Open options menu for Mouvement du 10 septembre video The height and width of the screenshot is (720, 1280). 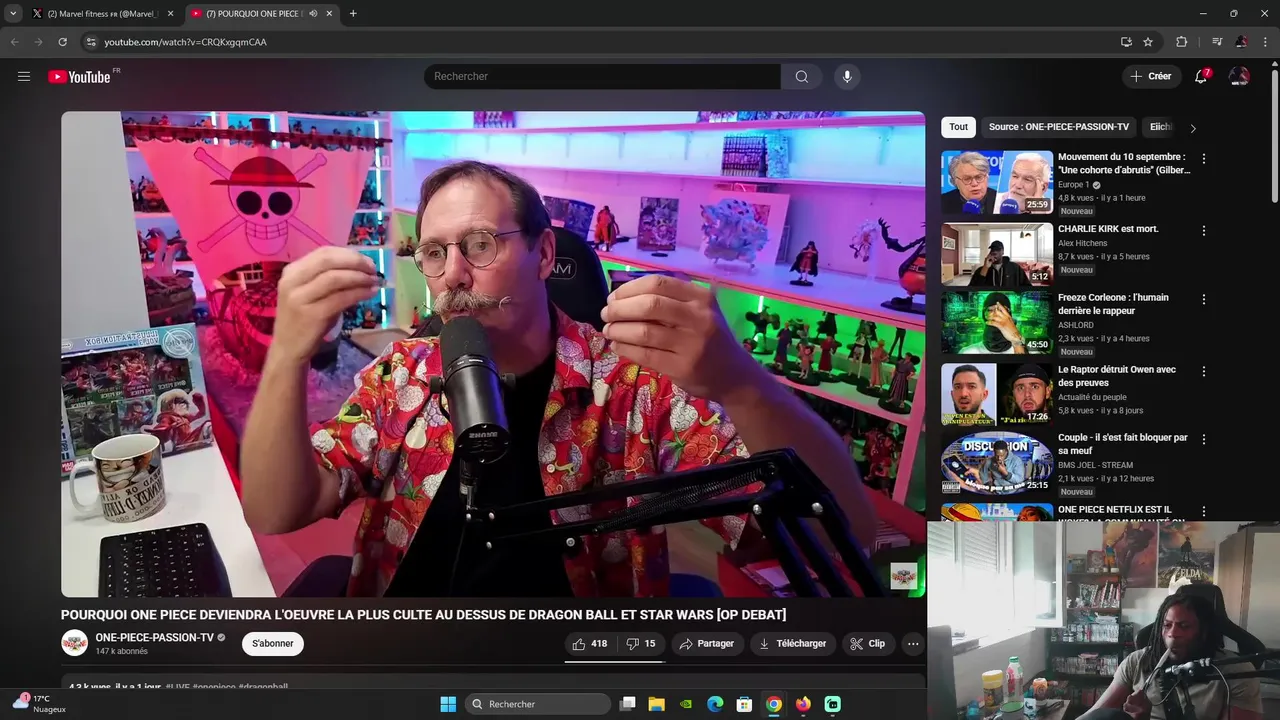coord(1204,159)
